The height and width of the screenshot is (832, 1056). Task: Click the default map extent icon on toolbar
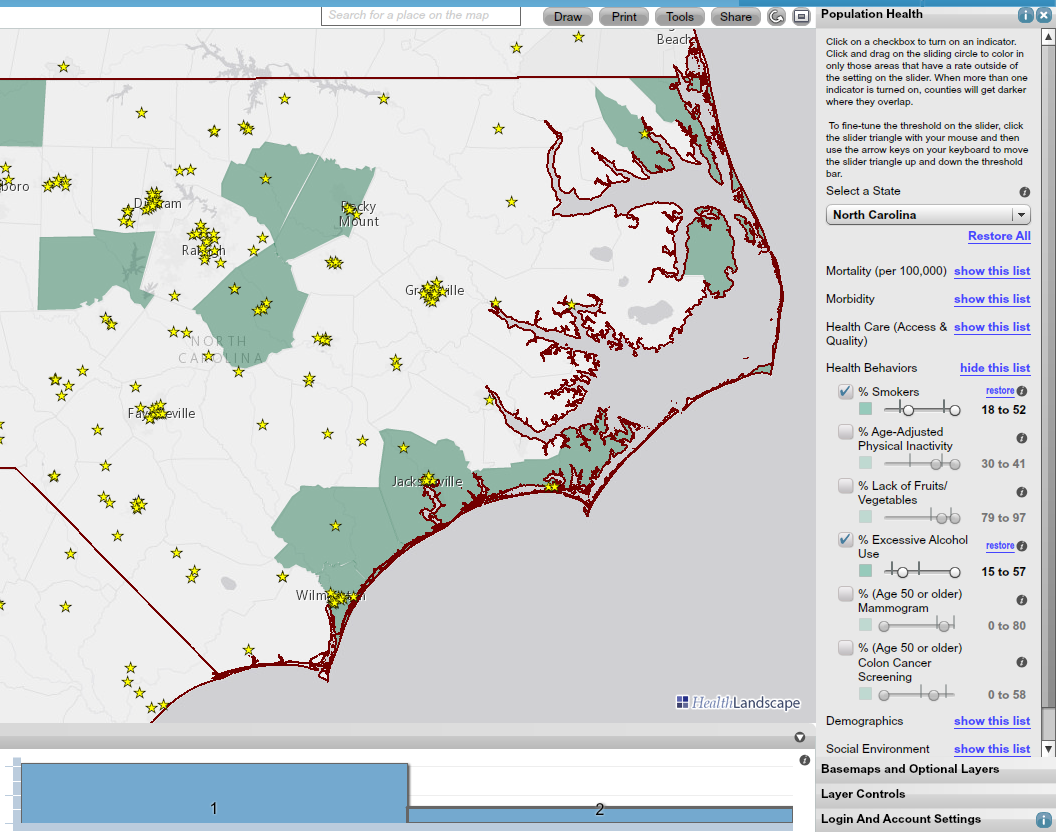pos(803,17)
